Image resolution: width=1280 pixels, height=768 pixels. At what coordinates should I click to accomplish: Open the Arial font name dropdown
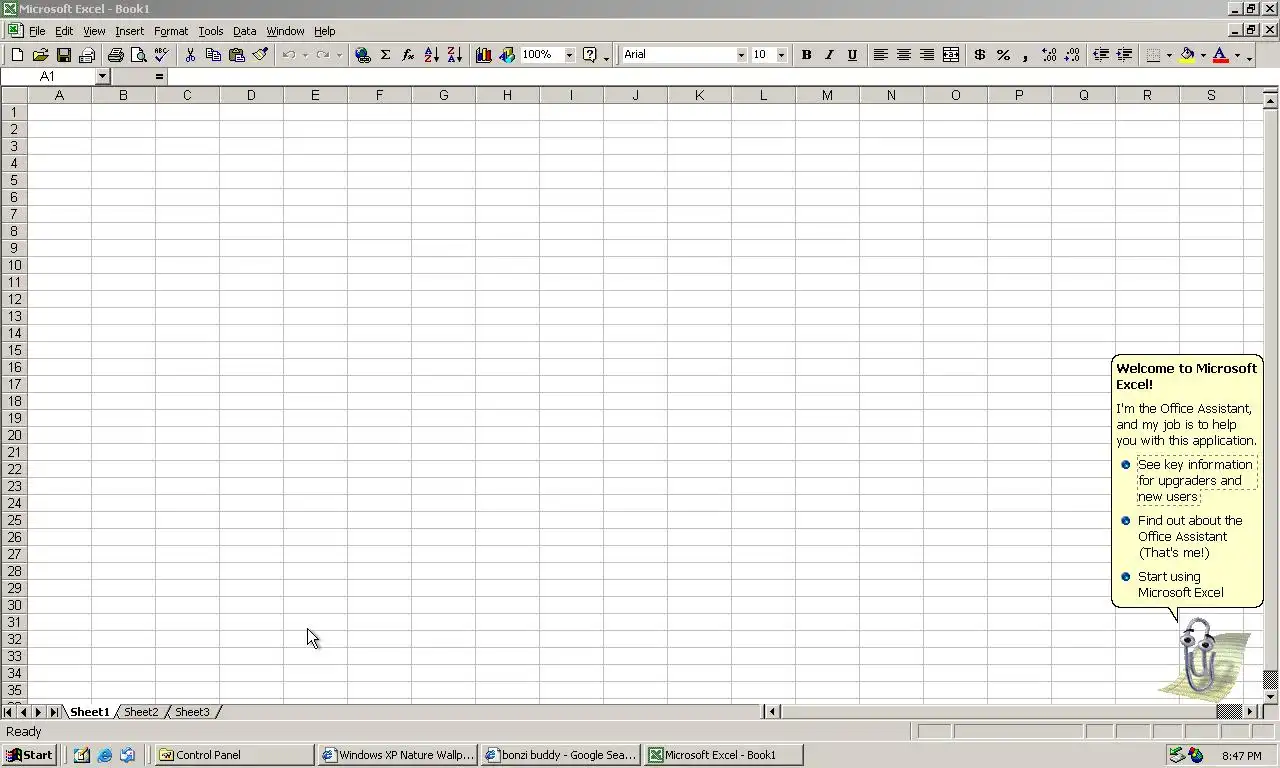pyautogui.click(x=741, y=55)
